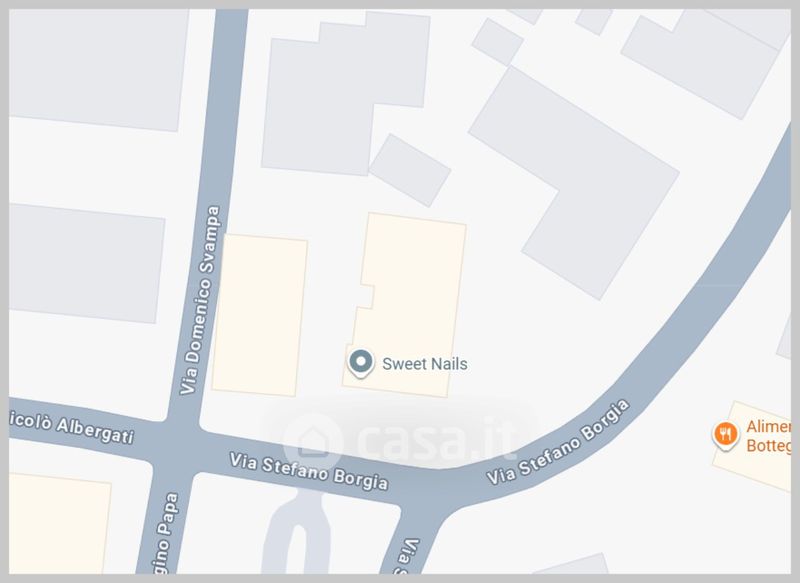The width and height of the screenshot is (800, 583).
Task: Click the cream building beside Via Domenico Svampa
Action: [260, 315]
